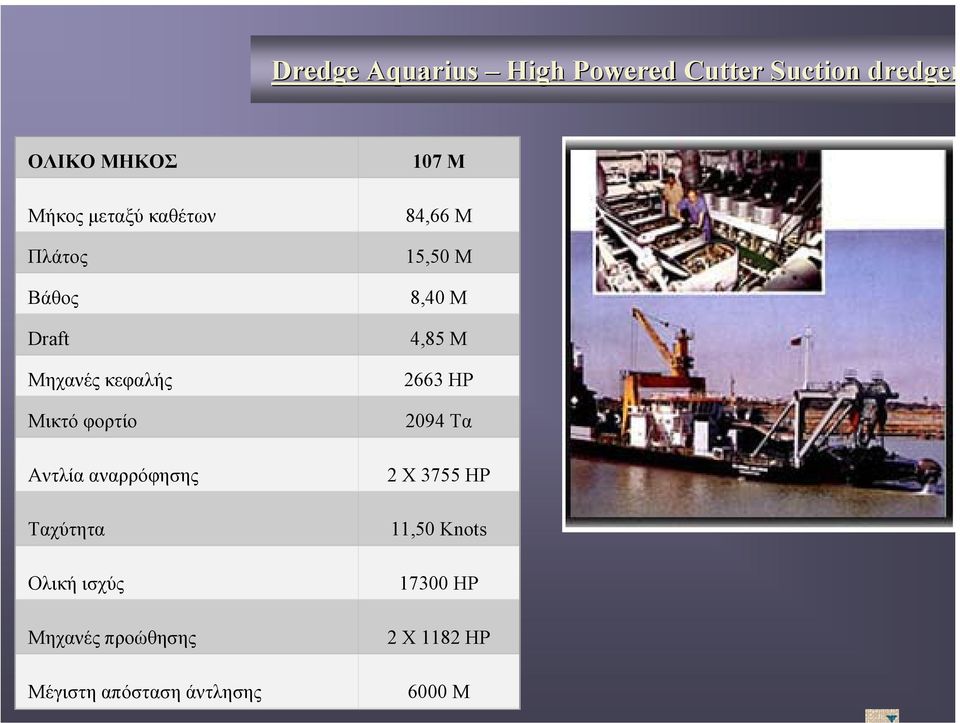Screen dimensions: 960x723
Task: Select the 'Μήκος μεταξύ καθέτων' row label
Action: pos(122,215)
